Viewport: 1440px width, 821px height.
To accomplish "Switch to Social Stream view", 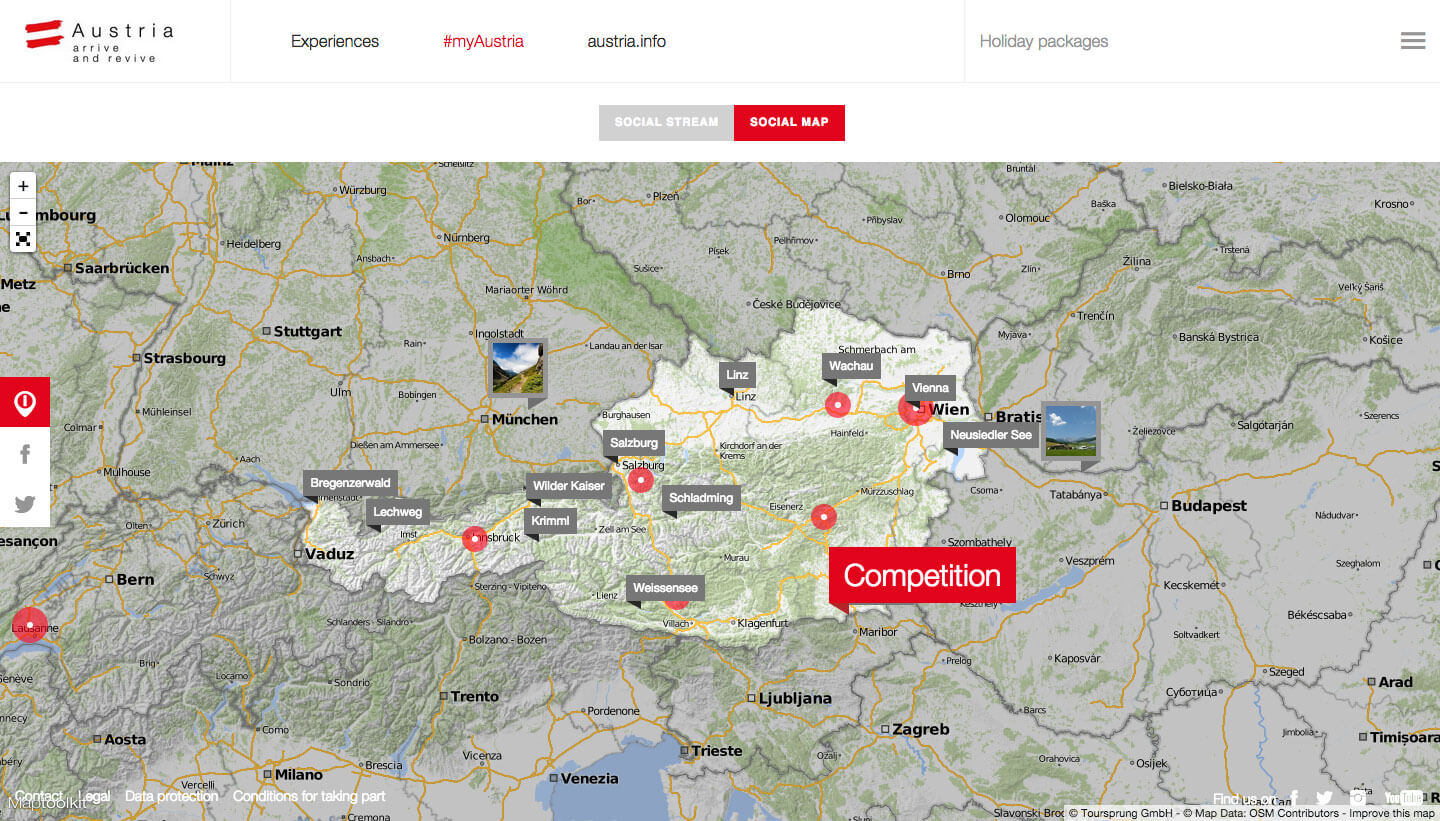I will pyautogui.click(x=666, y=122).
